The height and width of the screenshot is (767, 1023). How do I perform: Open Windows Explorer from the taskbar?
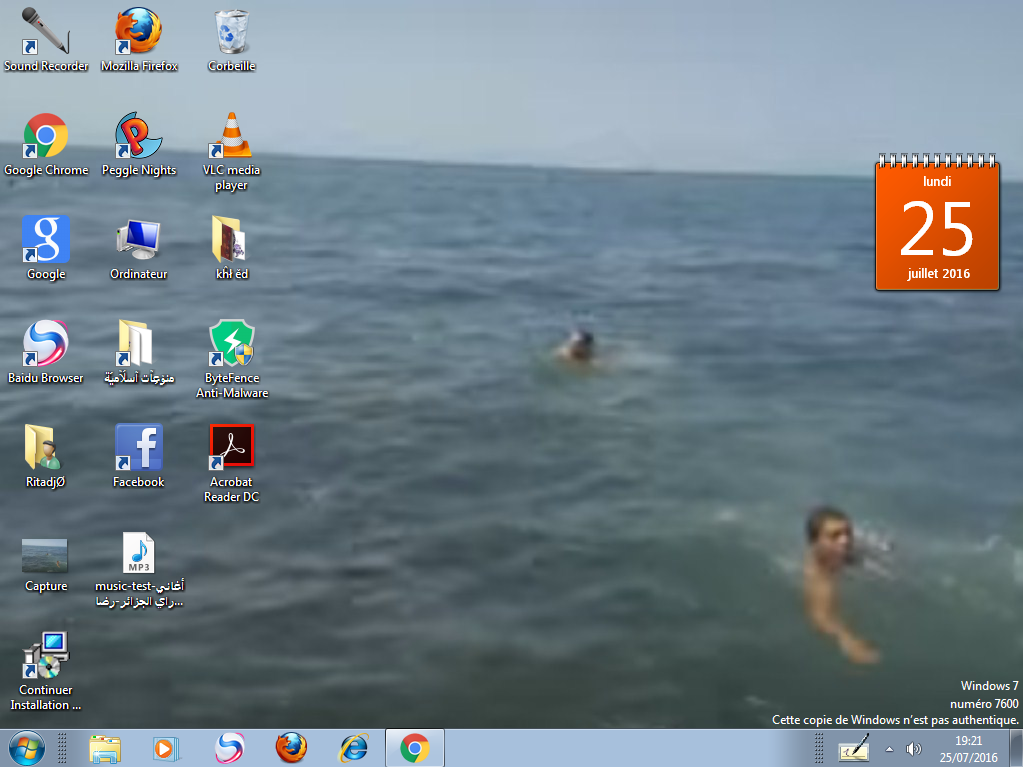(105, 748)
